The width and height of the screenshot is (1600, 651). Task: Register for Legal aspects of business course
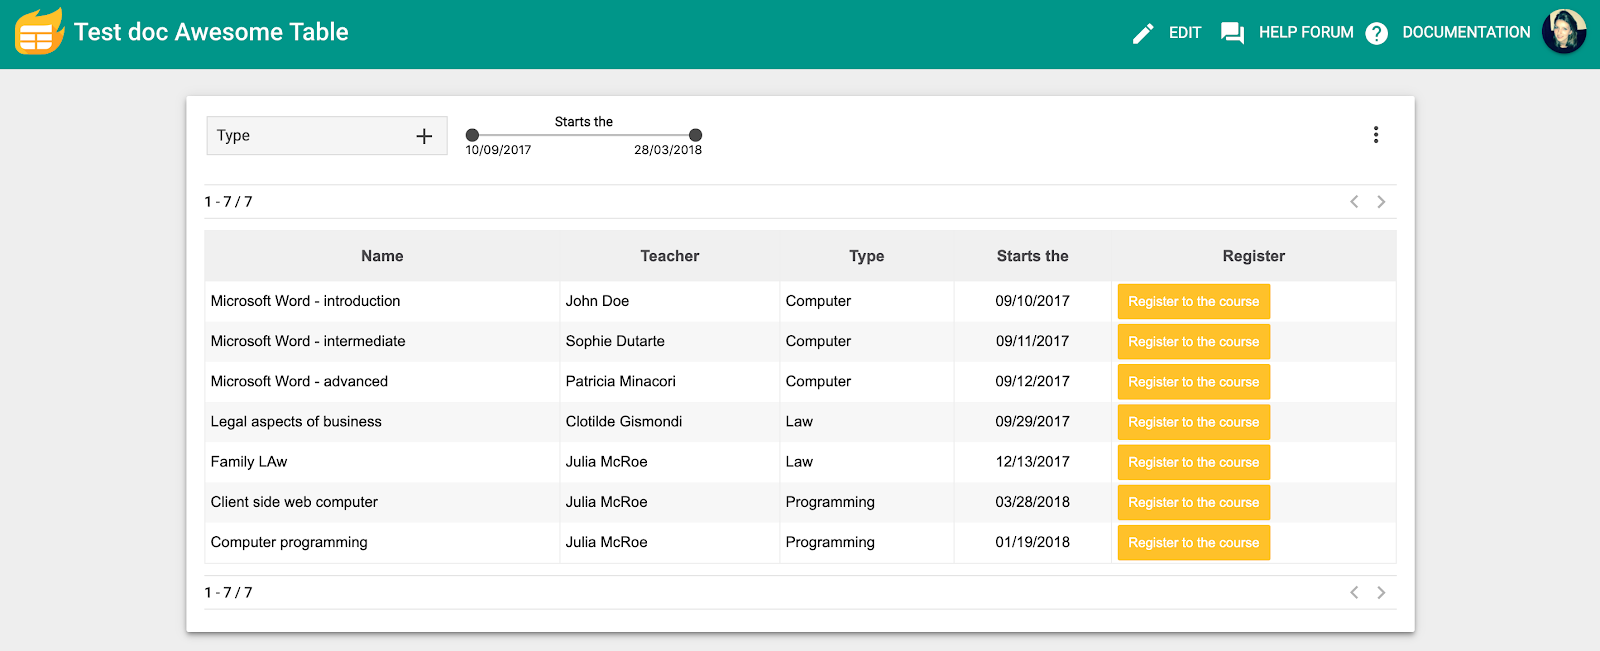(1194, 422)
